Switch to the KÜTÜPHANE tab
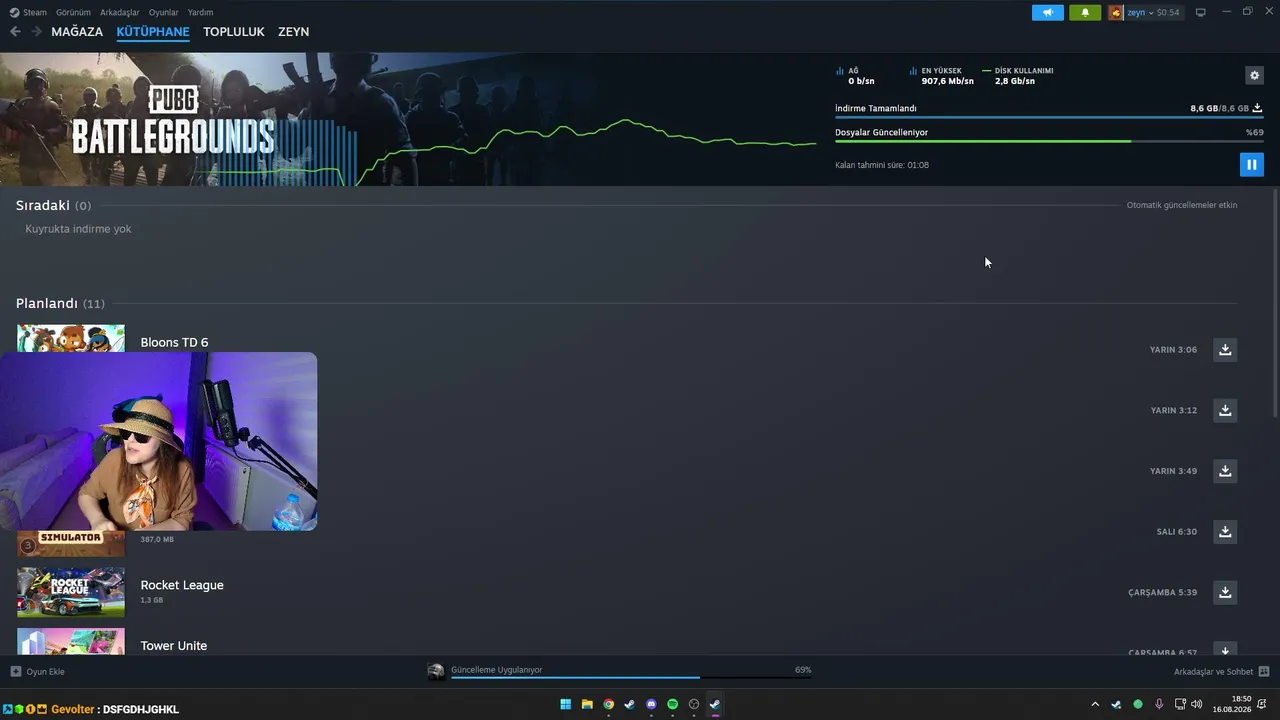 [x=153, y=32]
